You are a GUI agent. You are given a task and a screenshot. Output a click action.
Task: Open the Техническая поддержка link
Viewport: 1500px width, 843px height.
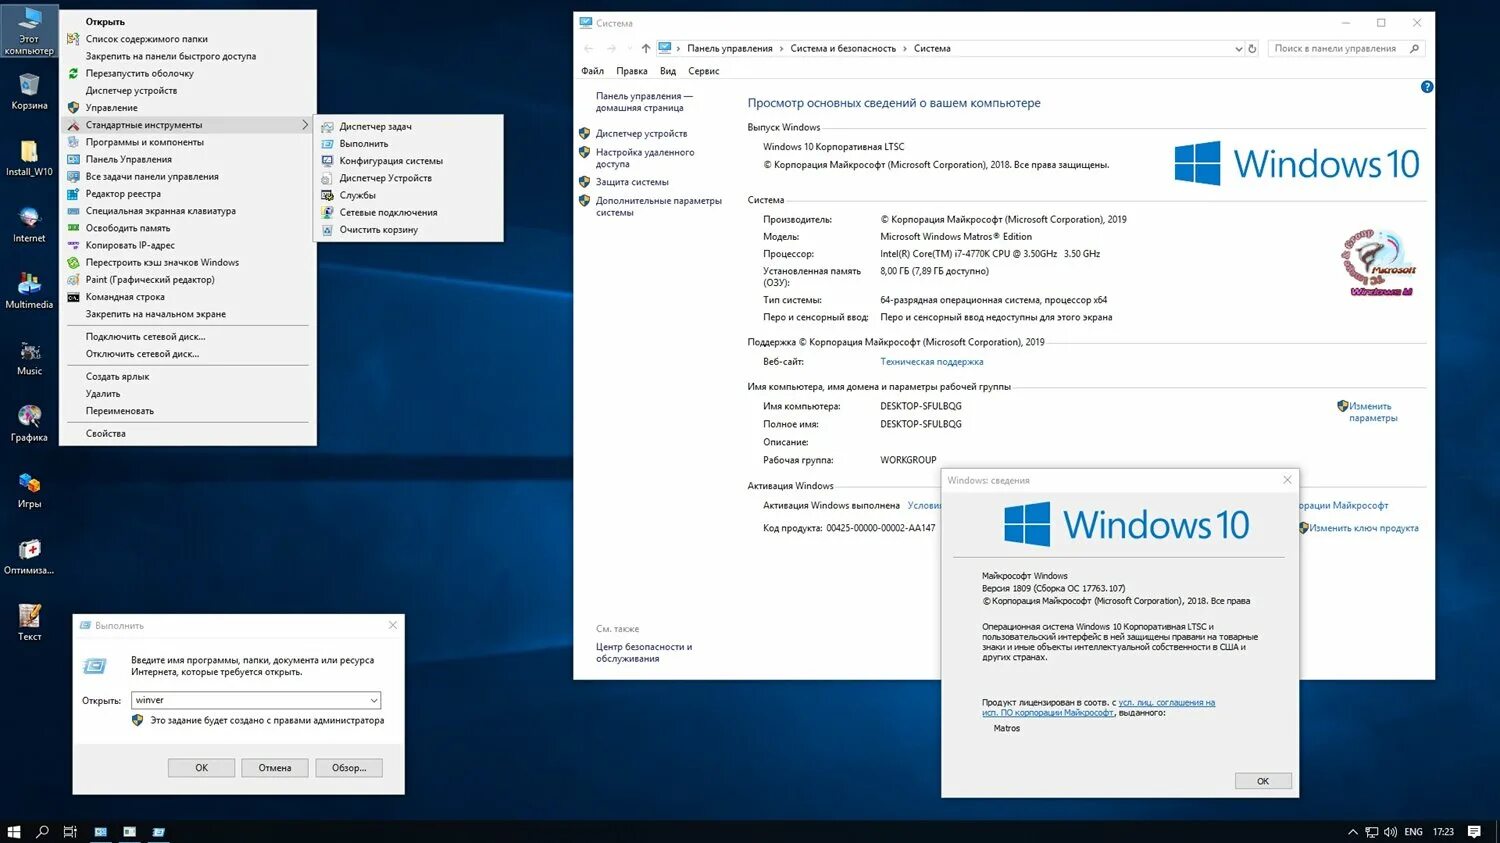tap(932, 362)
